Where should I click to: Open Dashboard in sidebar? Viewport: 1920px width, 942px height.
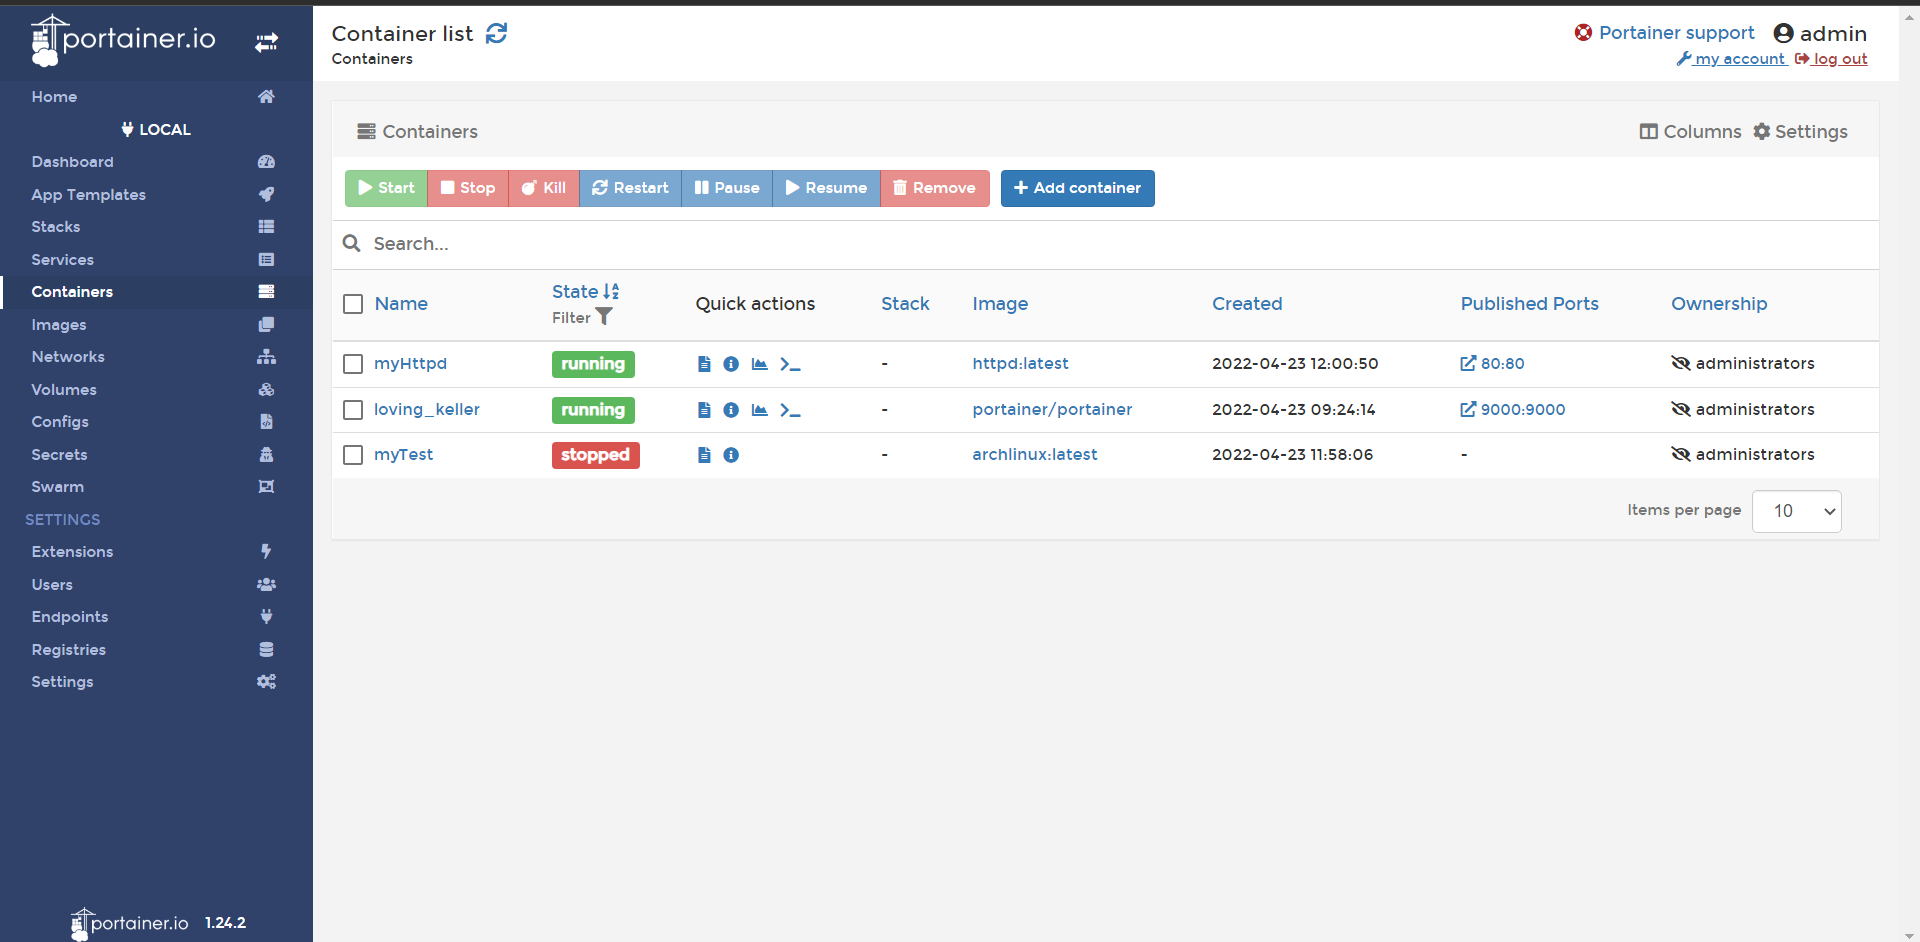[156, 162]
